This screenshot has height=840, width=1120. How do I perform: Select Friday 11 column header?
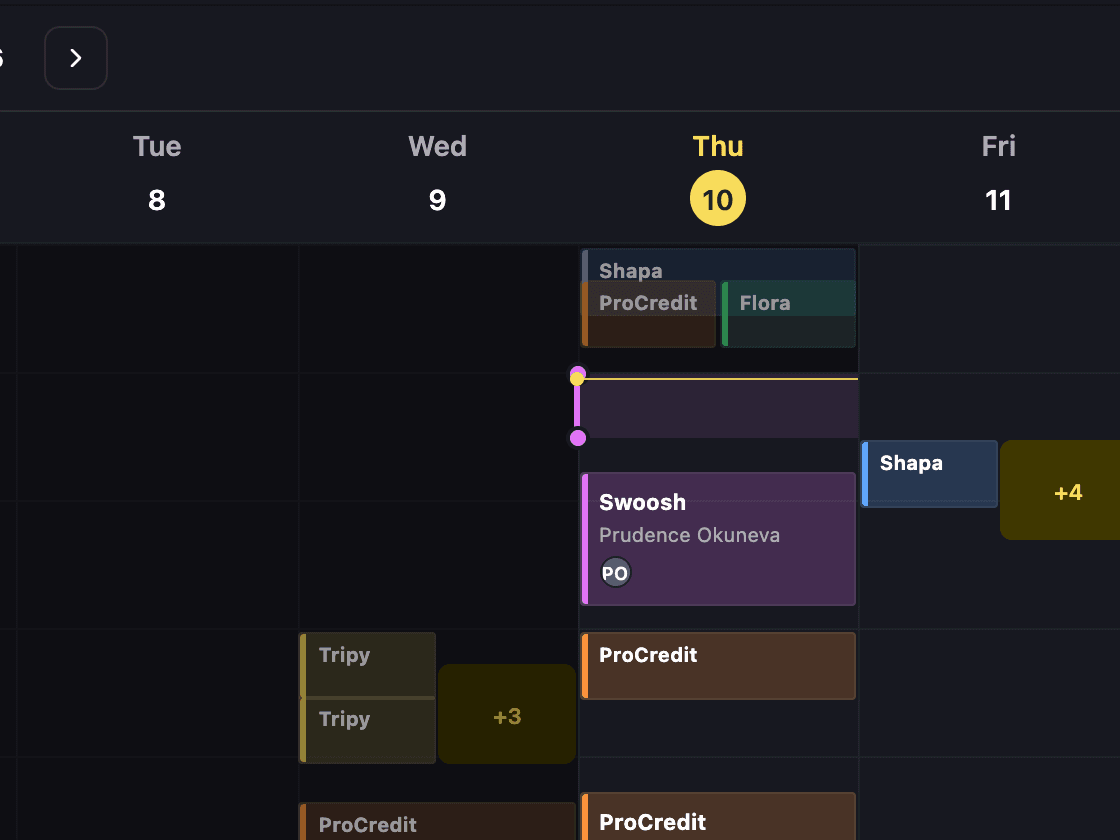point(998,174)
